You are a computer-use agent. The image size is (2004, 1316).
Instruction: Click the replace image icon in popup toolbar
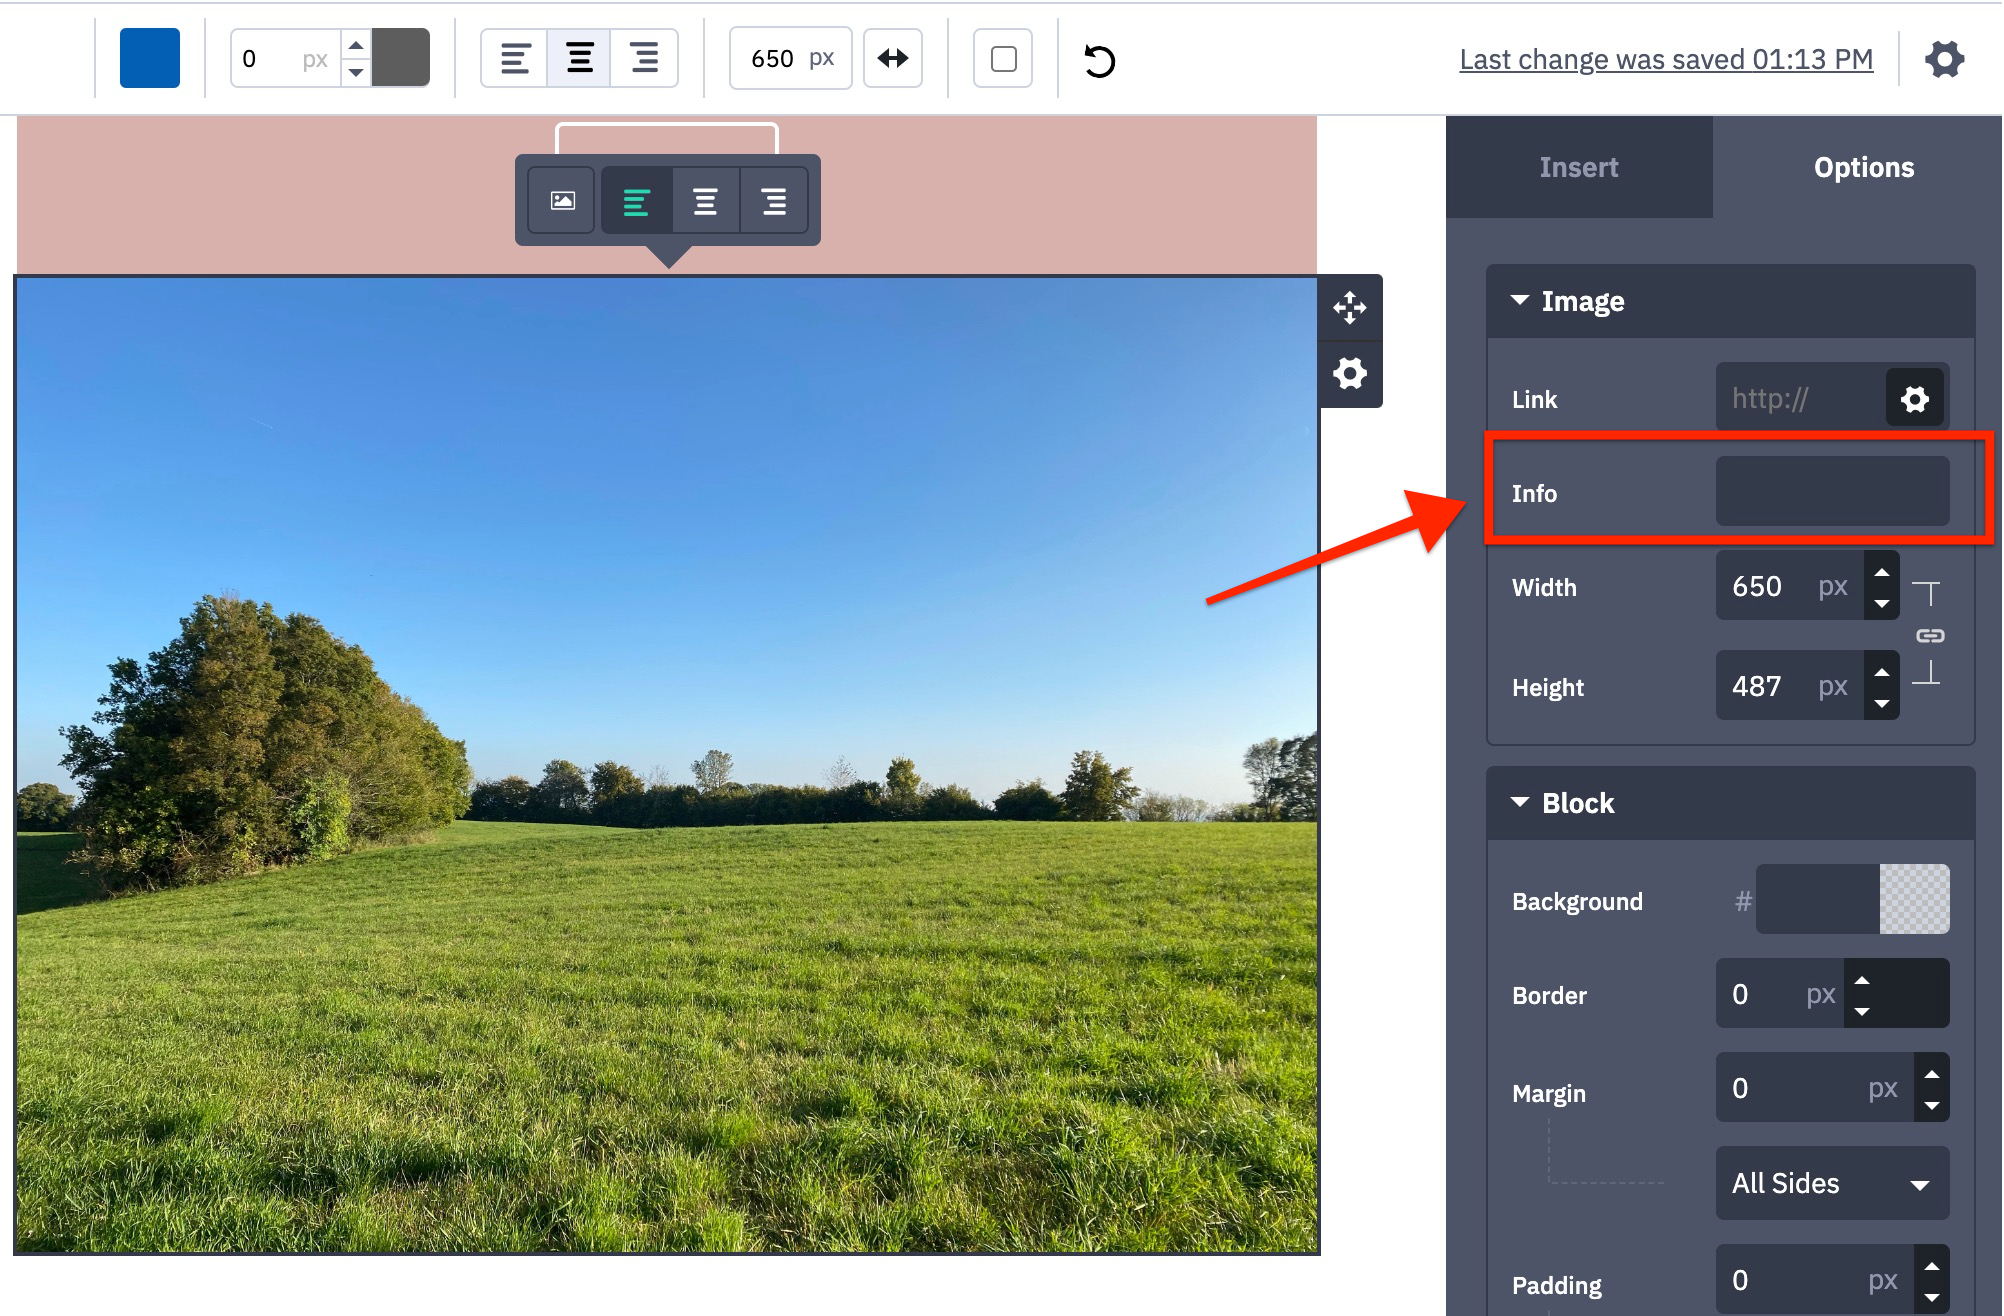563,201
